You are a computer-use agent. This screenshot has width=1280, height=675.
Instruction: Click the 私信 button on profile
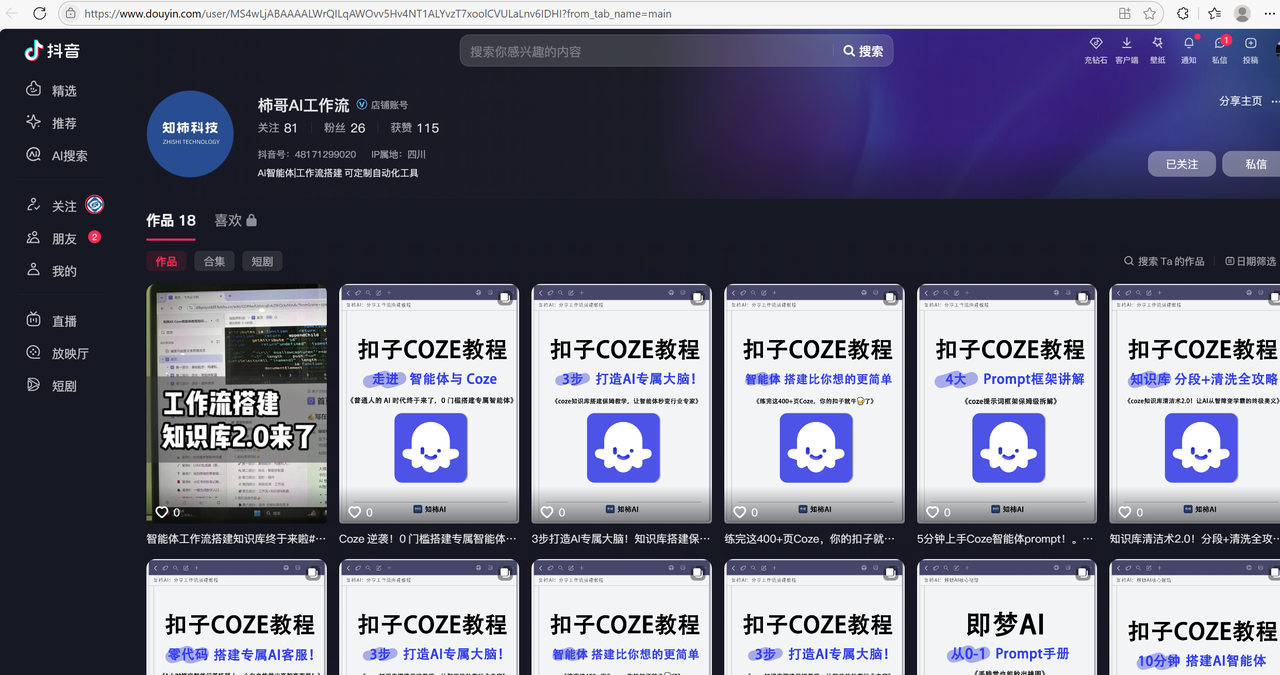pos(1254,164)
